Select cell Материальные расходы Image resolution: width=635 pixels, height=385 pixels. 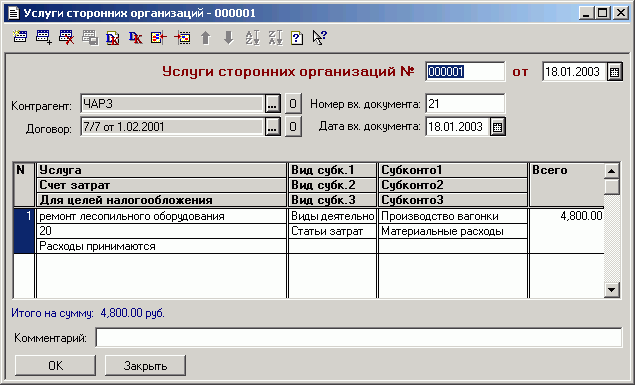[453, 231]
